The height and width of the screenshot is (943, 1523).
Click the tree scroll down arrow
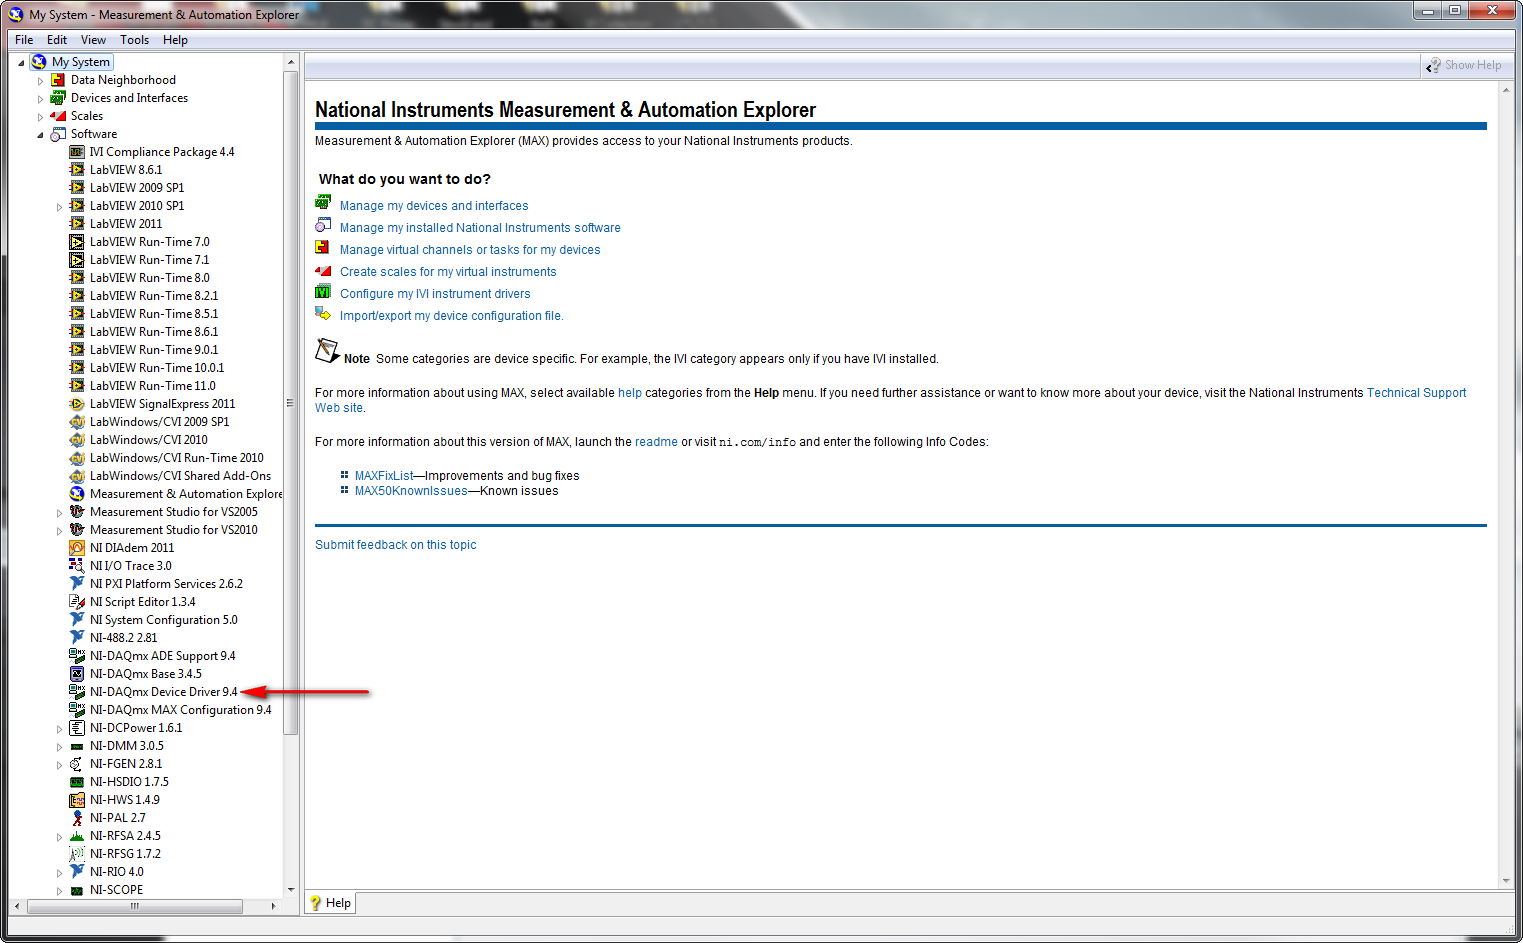[x=291, y=889]
